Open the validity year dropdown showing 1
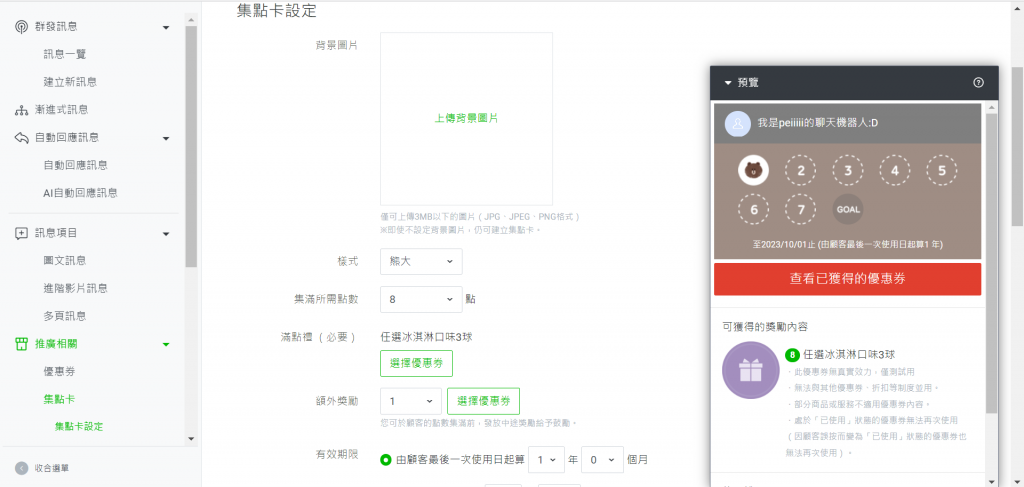Viewport: 1024px width, 487px height. pos(546,460)
